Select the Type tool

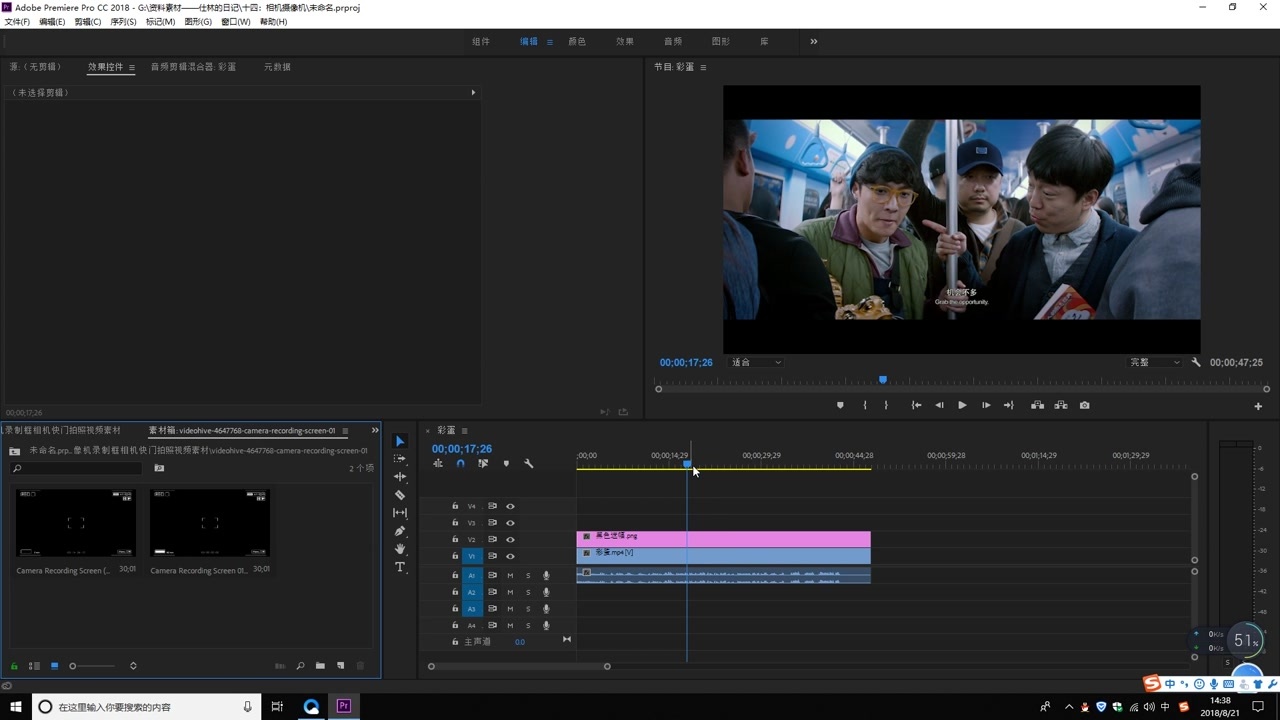coord(400,567)
